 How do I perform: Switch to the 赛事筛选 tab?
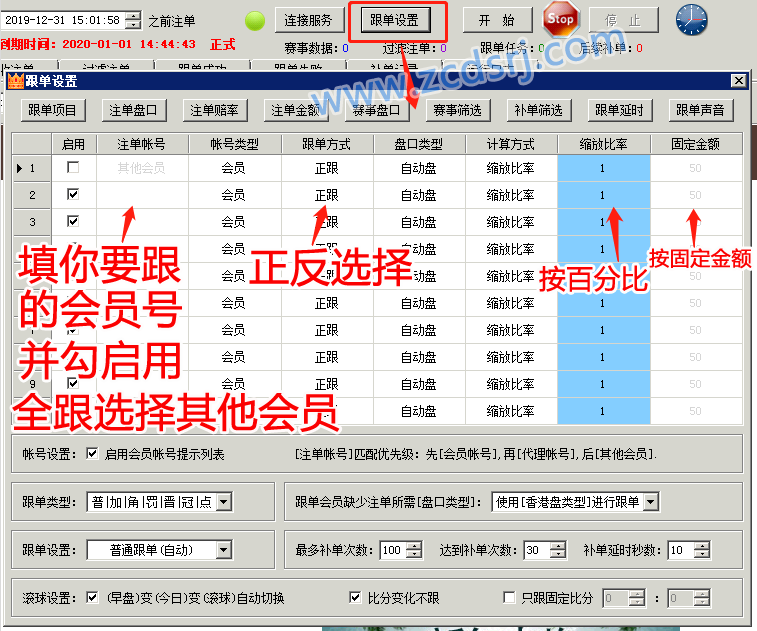point(457,110)
